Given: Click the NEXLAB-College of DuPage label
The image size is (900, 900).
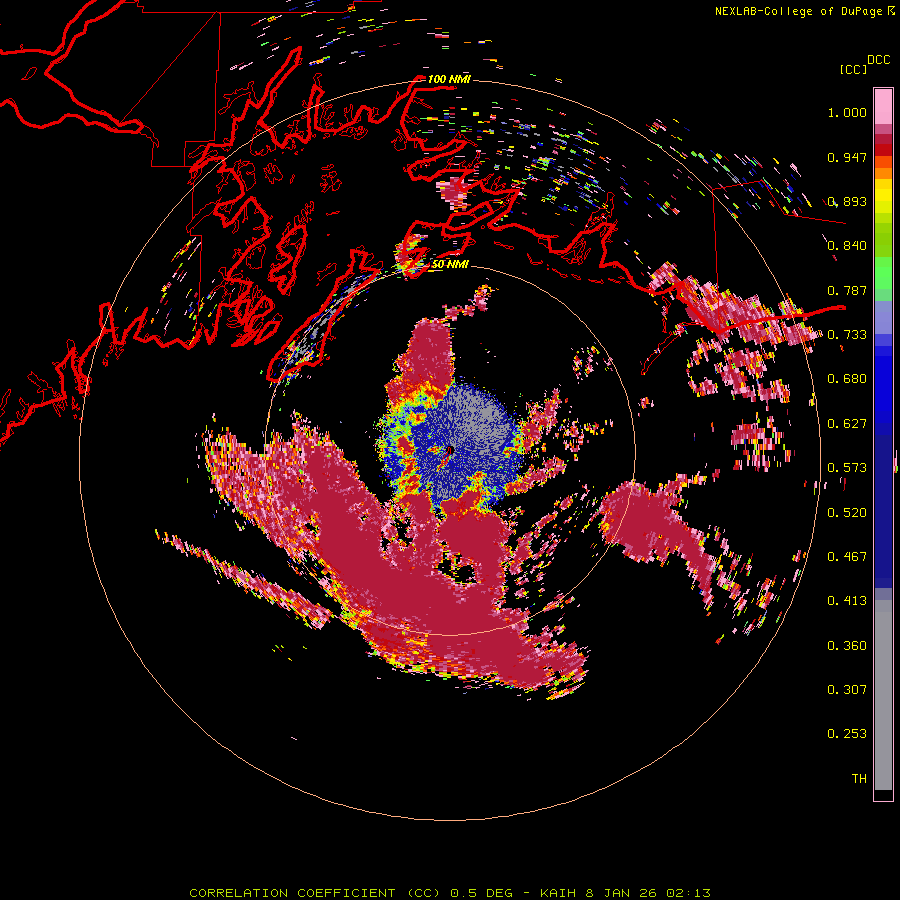Looking at the screenshot, I should pyautogui.click(x=798, y=11).
